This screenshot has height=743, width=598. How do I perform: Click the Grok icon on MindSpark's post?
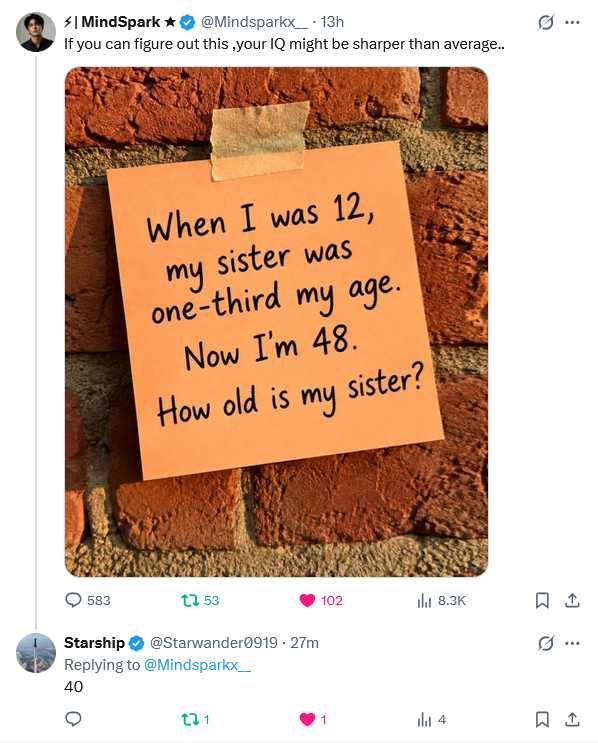pyautogui.click(x=545, y=22)
